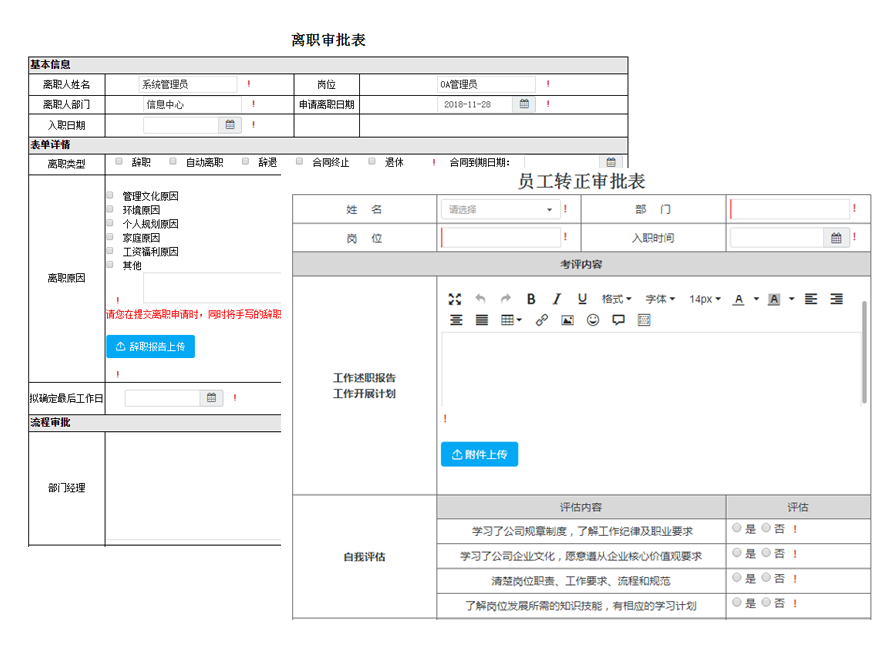
Task: Click the 附件上传 attachment upload button
Action: pos(479,454)
